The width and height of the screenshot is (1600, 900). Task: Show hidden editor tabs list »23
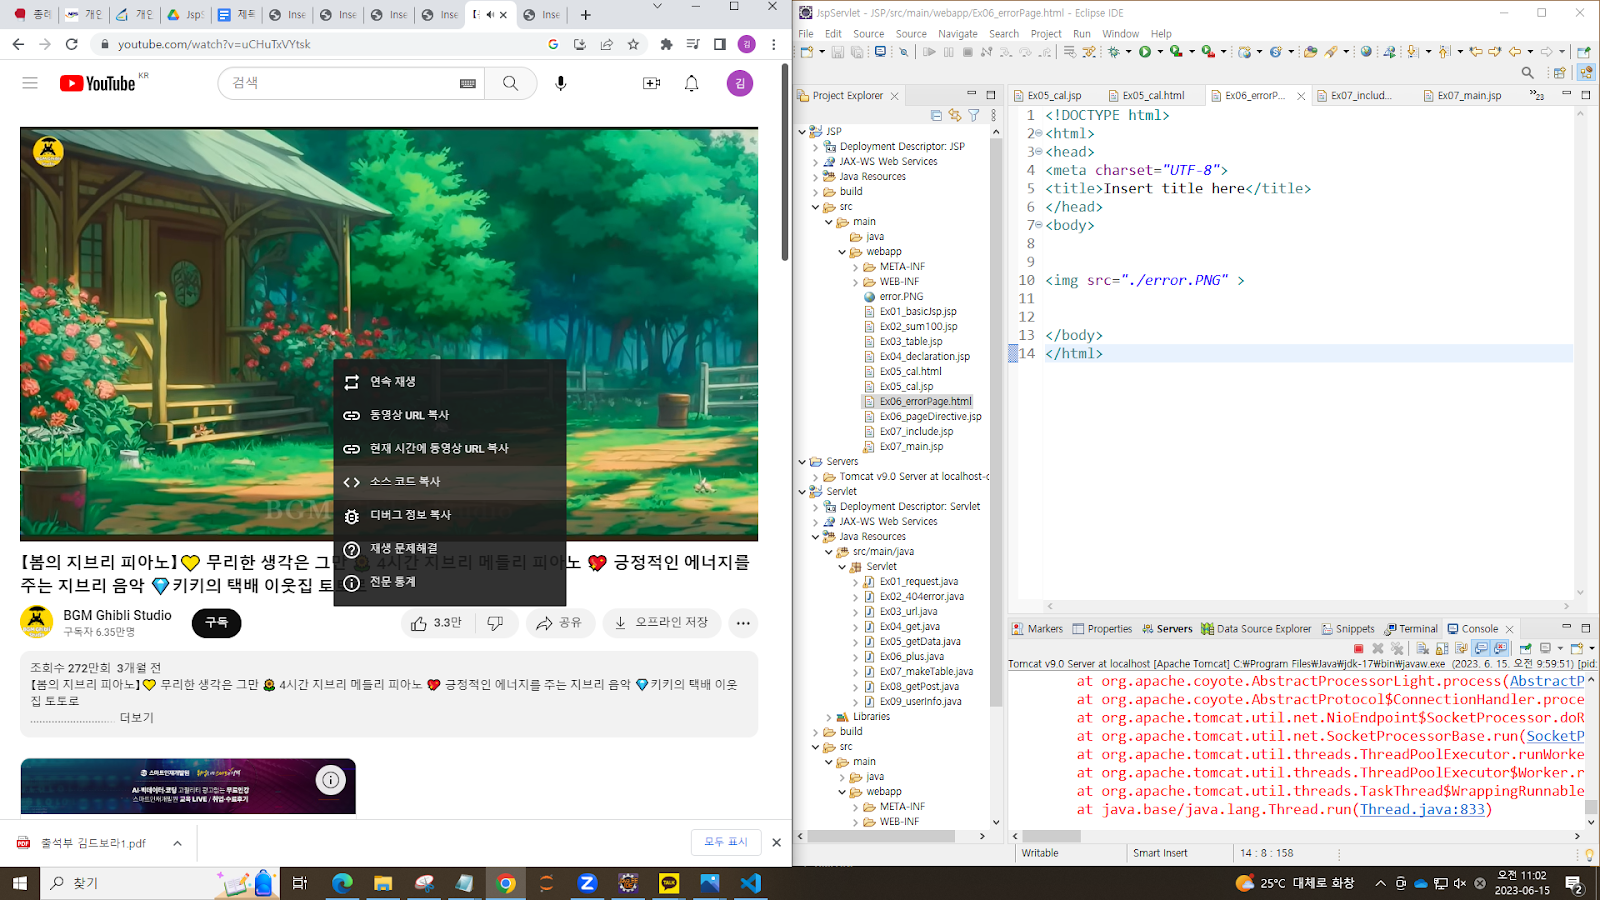click(1537, 95)
